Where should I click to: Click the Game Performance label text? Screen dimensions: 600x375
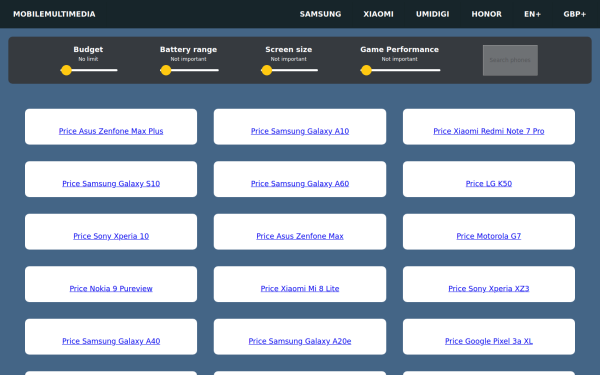[x=399, y=49]
